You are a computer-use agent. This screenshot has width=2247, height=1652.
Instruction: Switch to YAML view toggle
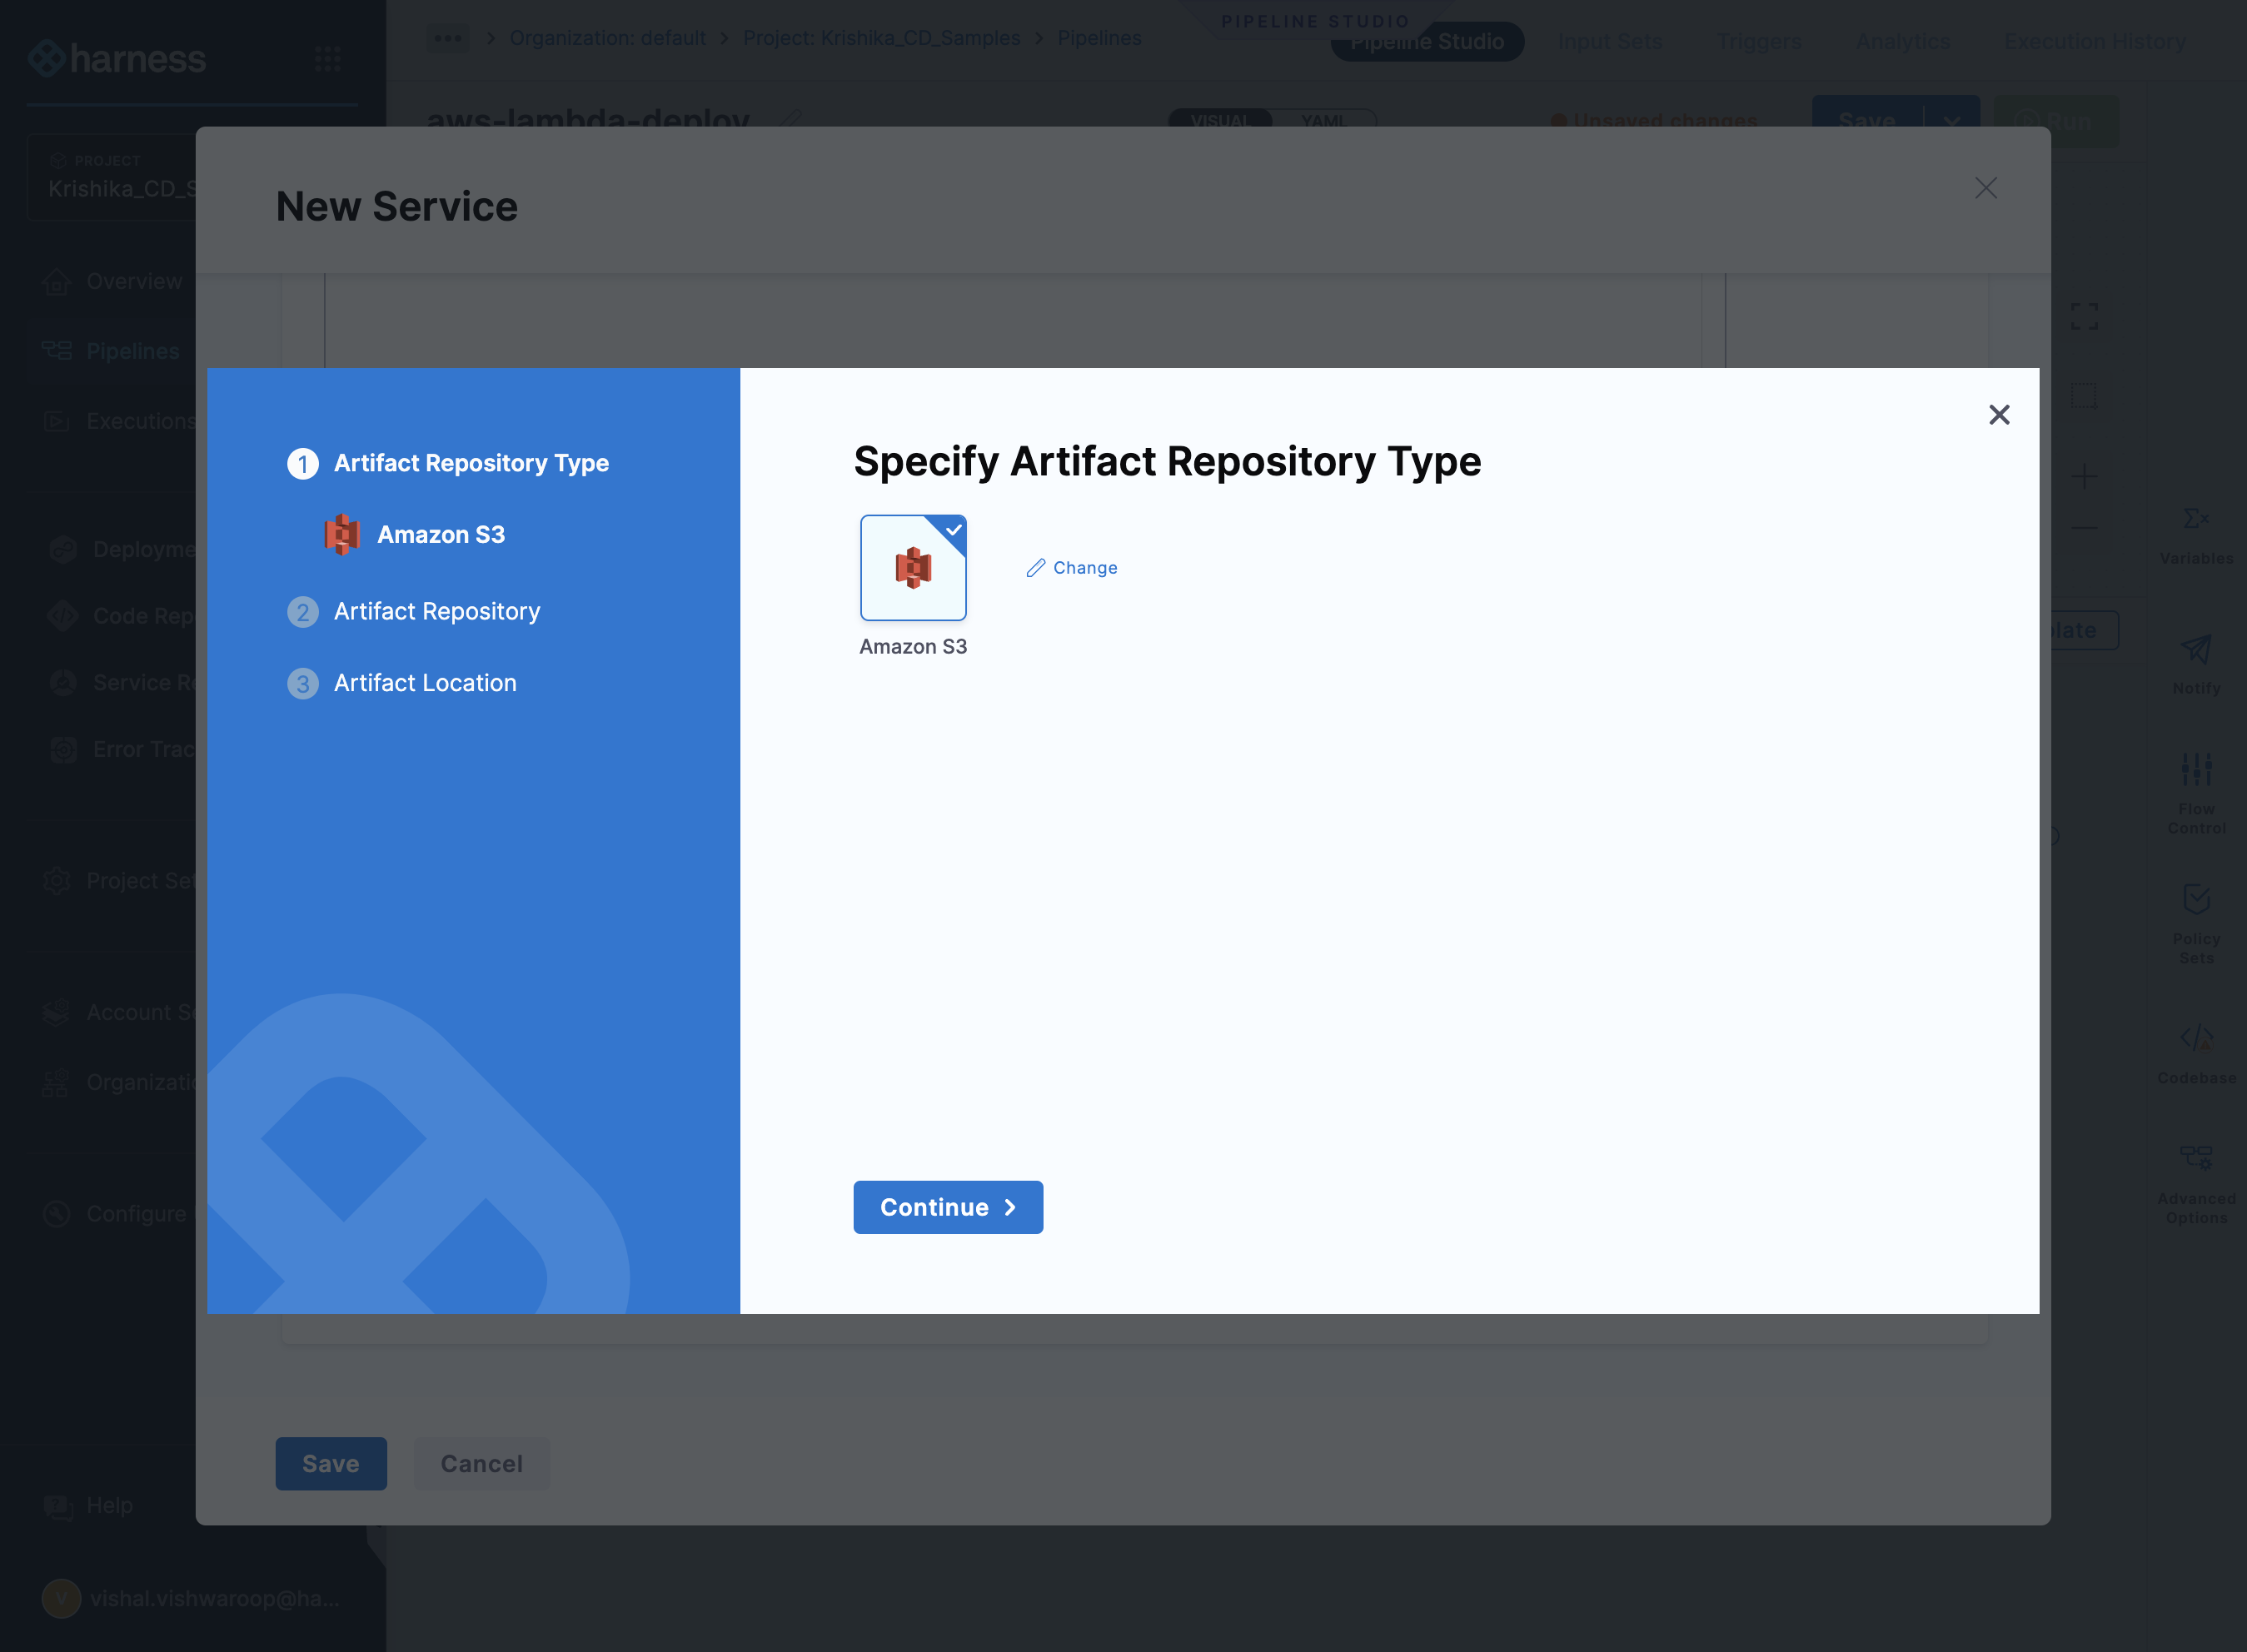tap(1323, 121)
